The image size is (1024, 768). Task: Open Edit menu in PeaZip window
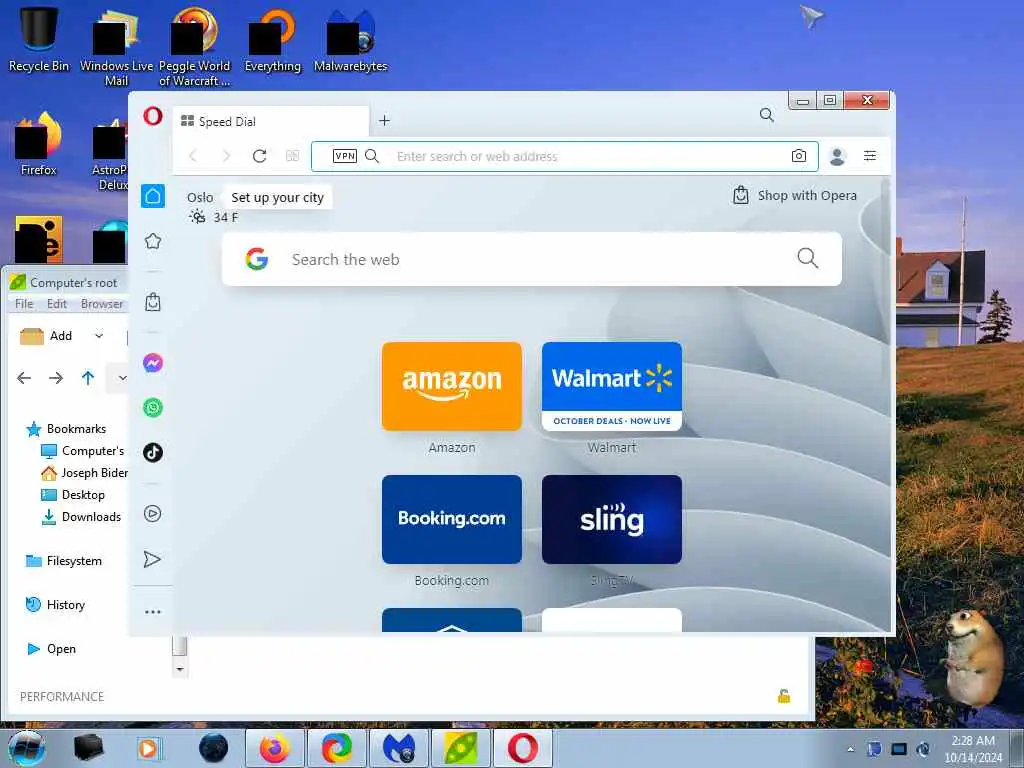tap(57, 304)
